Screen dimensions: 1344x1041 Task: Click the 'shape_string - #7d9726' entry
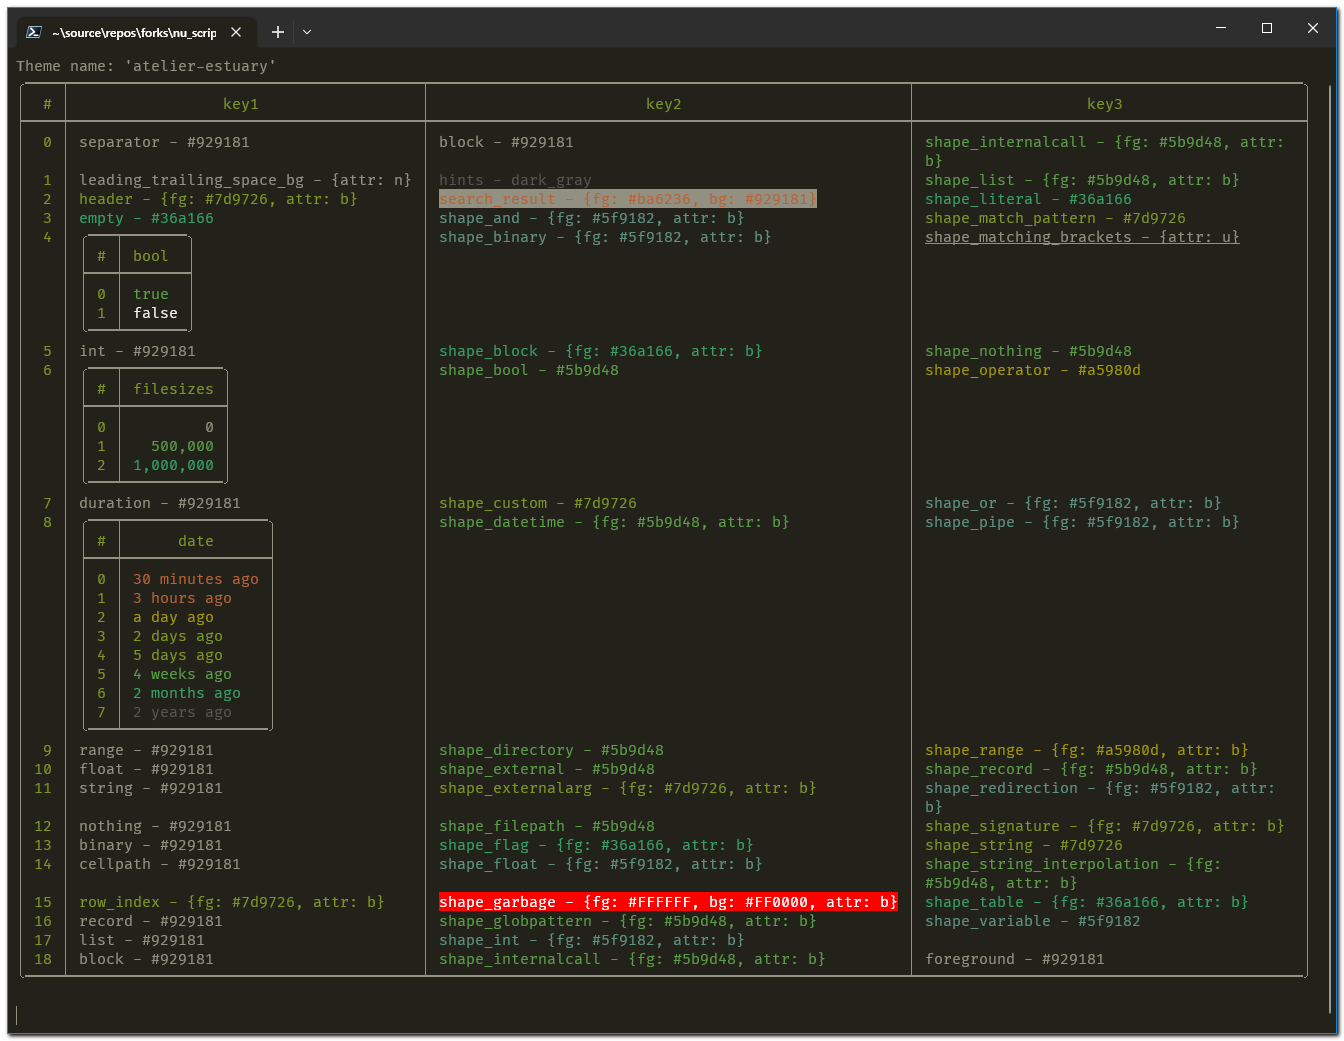[x=1024, y=845]
